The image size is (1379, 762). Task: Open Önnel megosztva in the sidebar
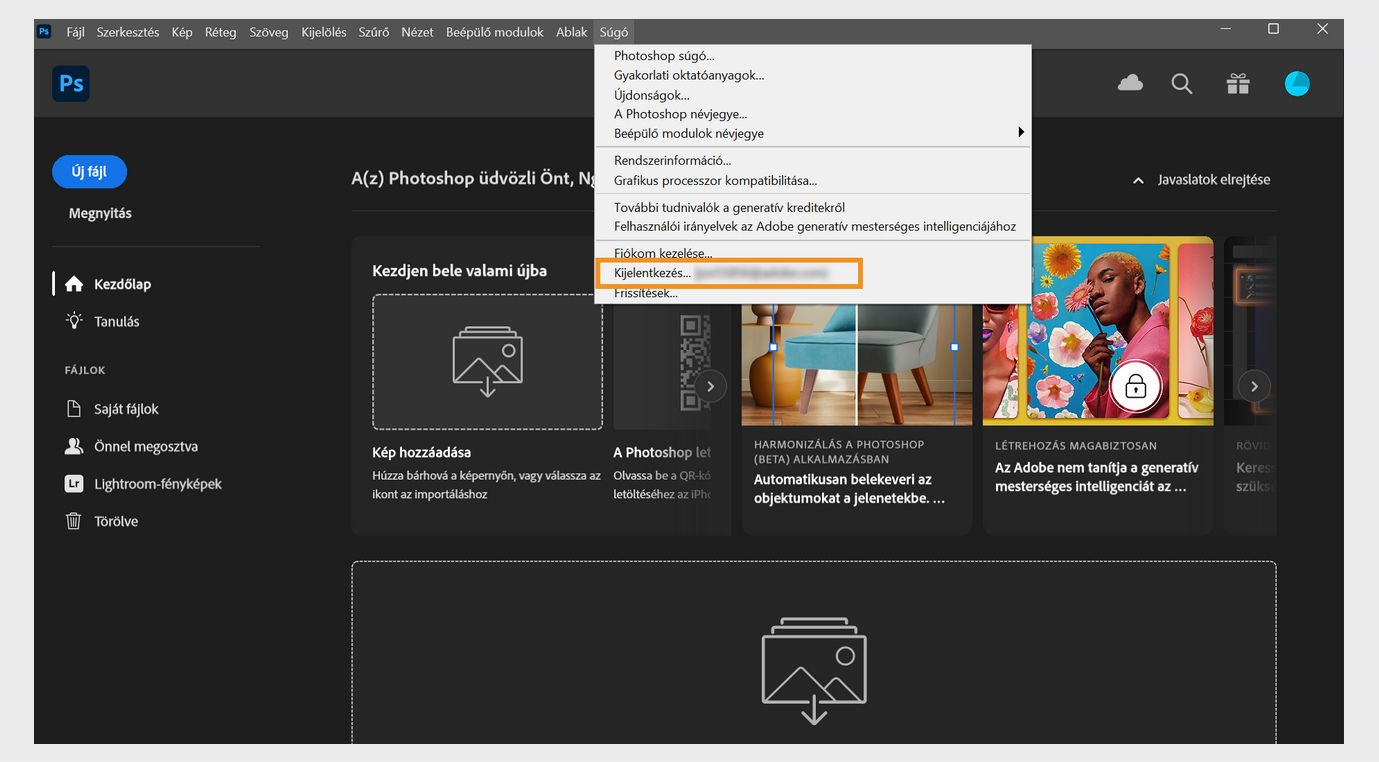click(146, 446)
